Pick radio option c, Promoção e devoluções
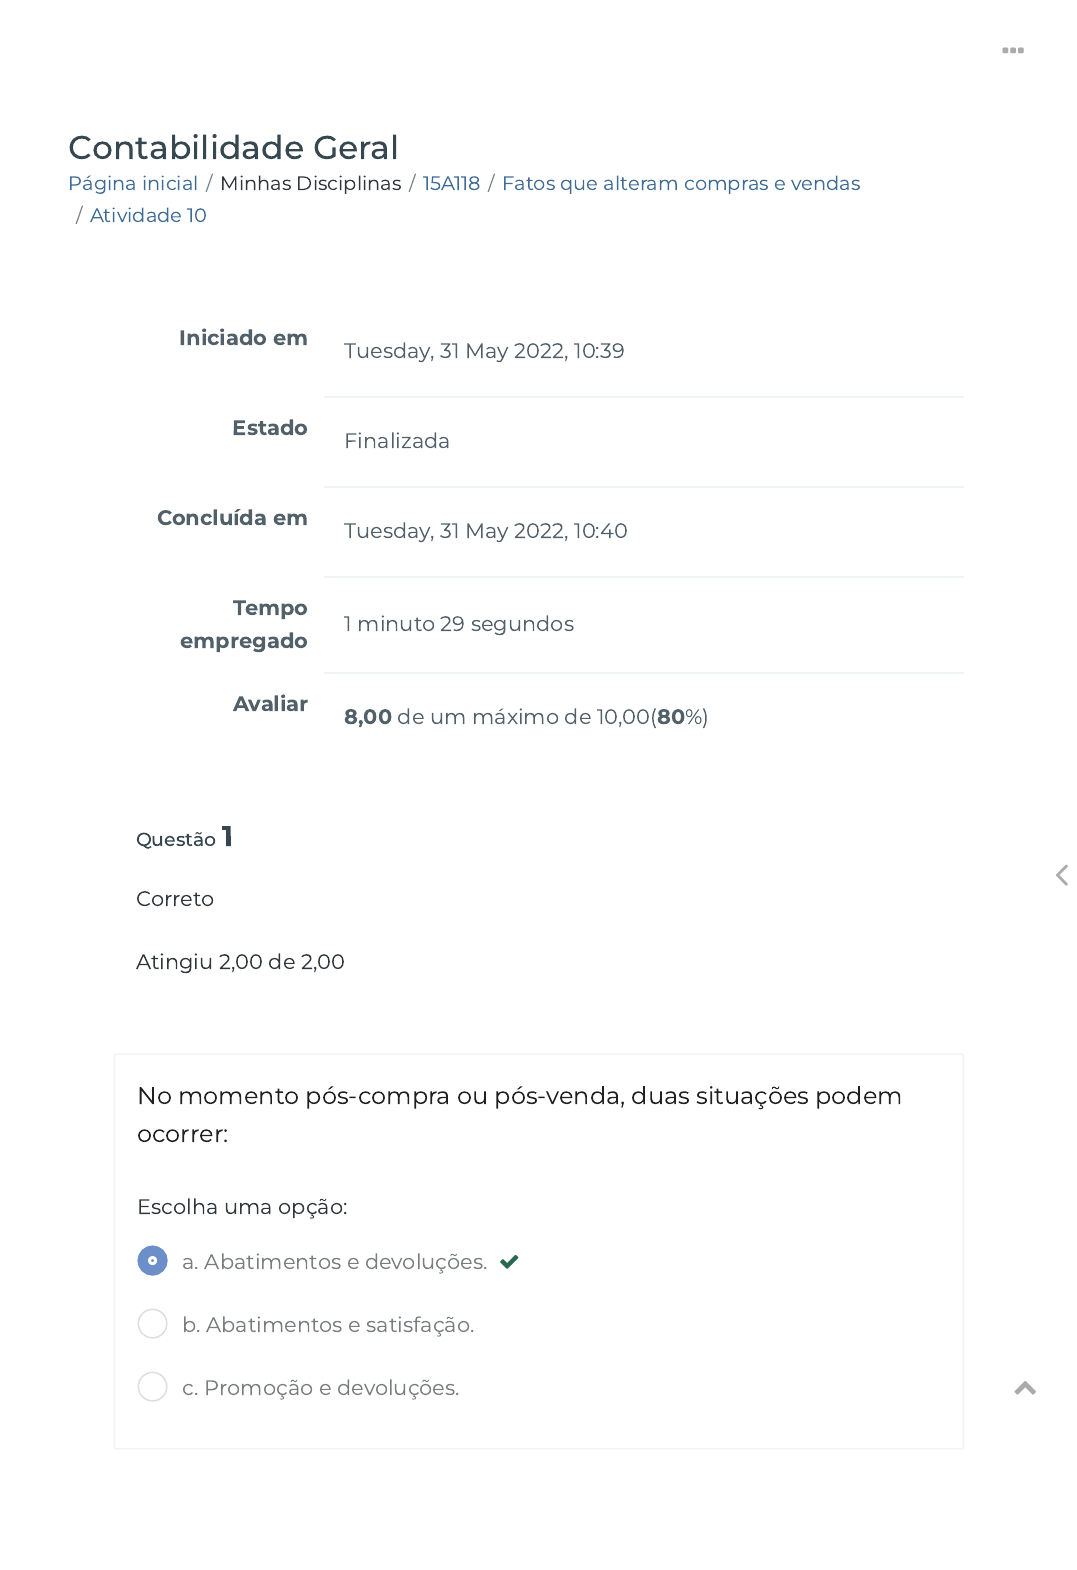 (x=152, y=1387)
